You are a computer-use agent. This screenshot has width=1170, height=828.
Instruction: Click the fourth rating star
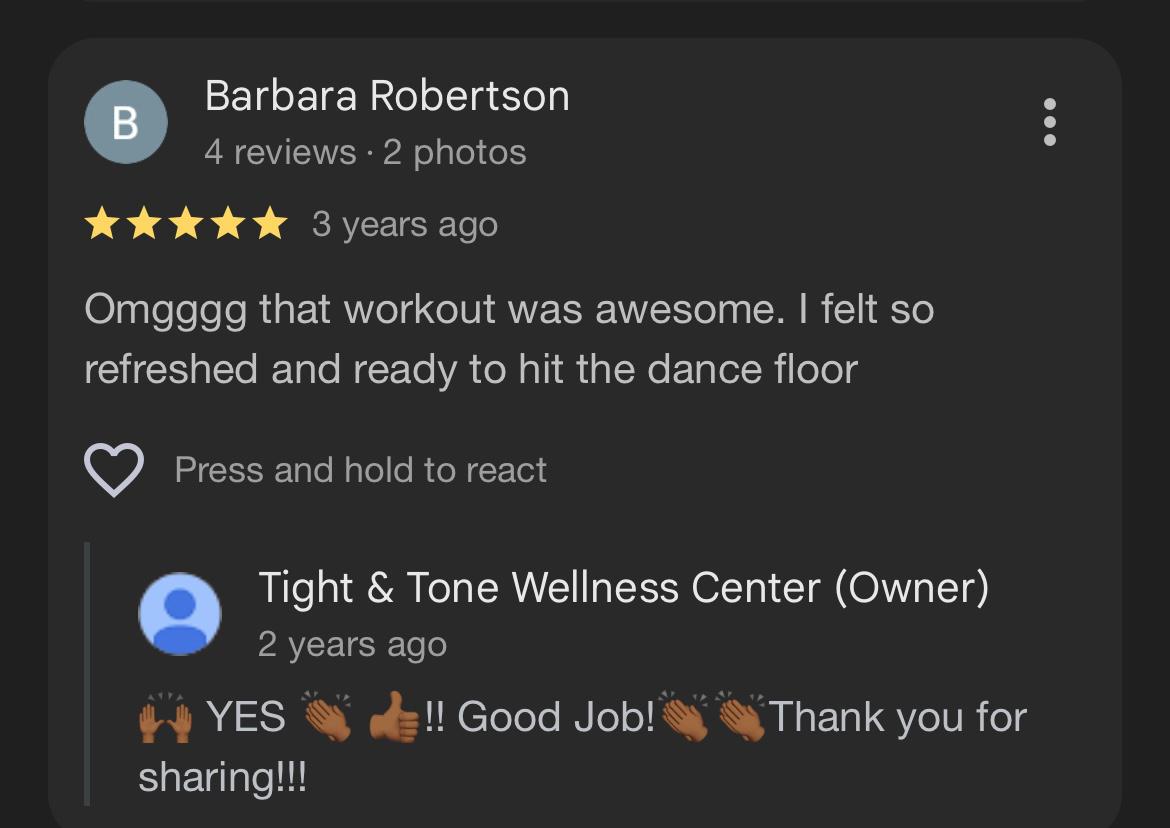[x=227, y=224]
